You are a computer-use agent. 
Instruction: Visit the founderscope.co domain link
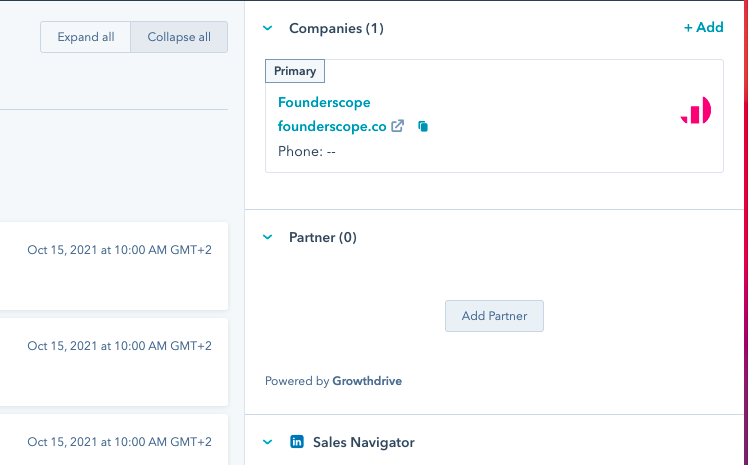[332, 127]
